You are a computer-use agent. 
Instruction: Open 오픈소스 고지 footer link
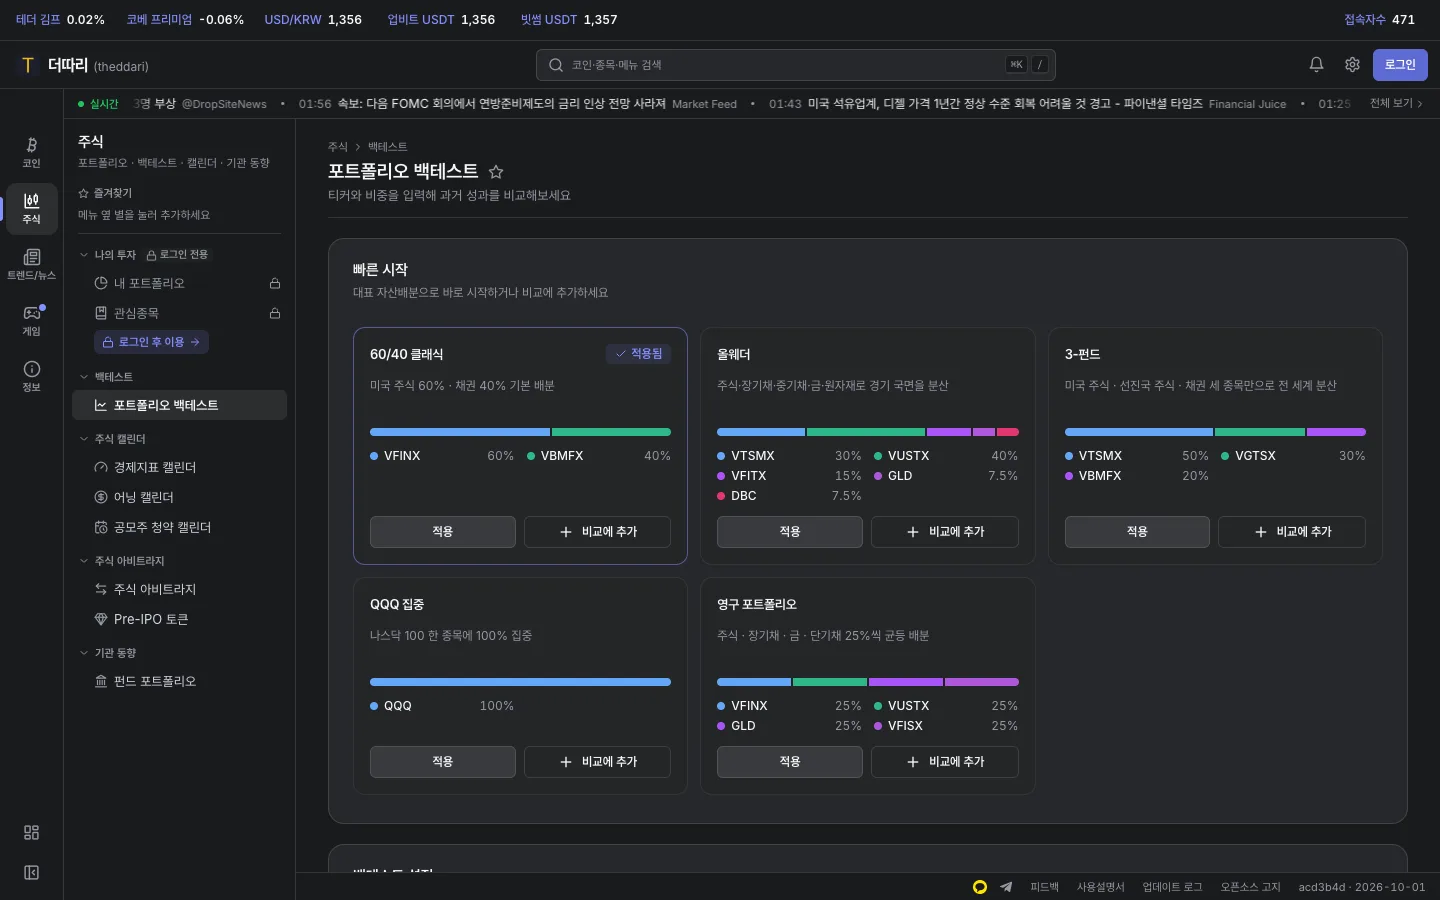(1250, 887)
